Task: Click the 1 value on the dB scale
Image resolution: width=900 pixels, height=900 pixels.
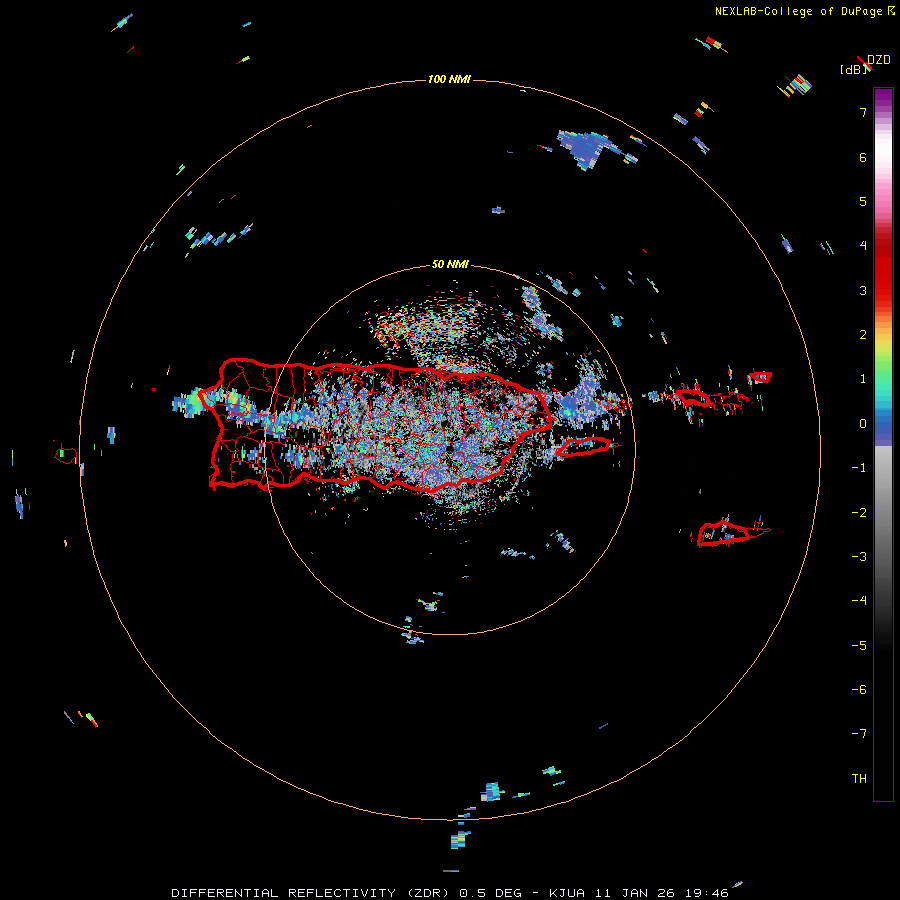Action: pos(863,379)
